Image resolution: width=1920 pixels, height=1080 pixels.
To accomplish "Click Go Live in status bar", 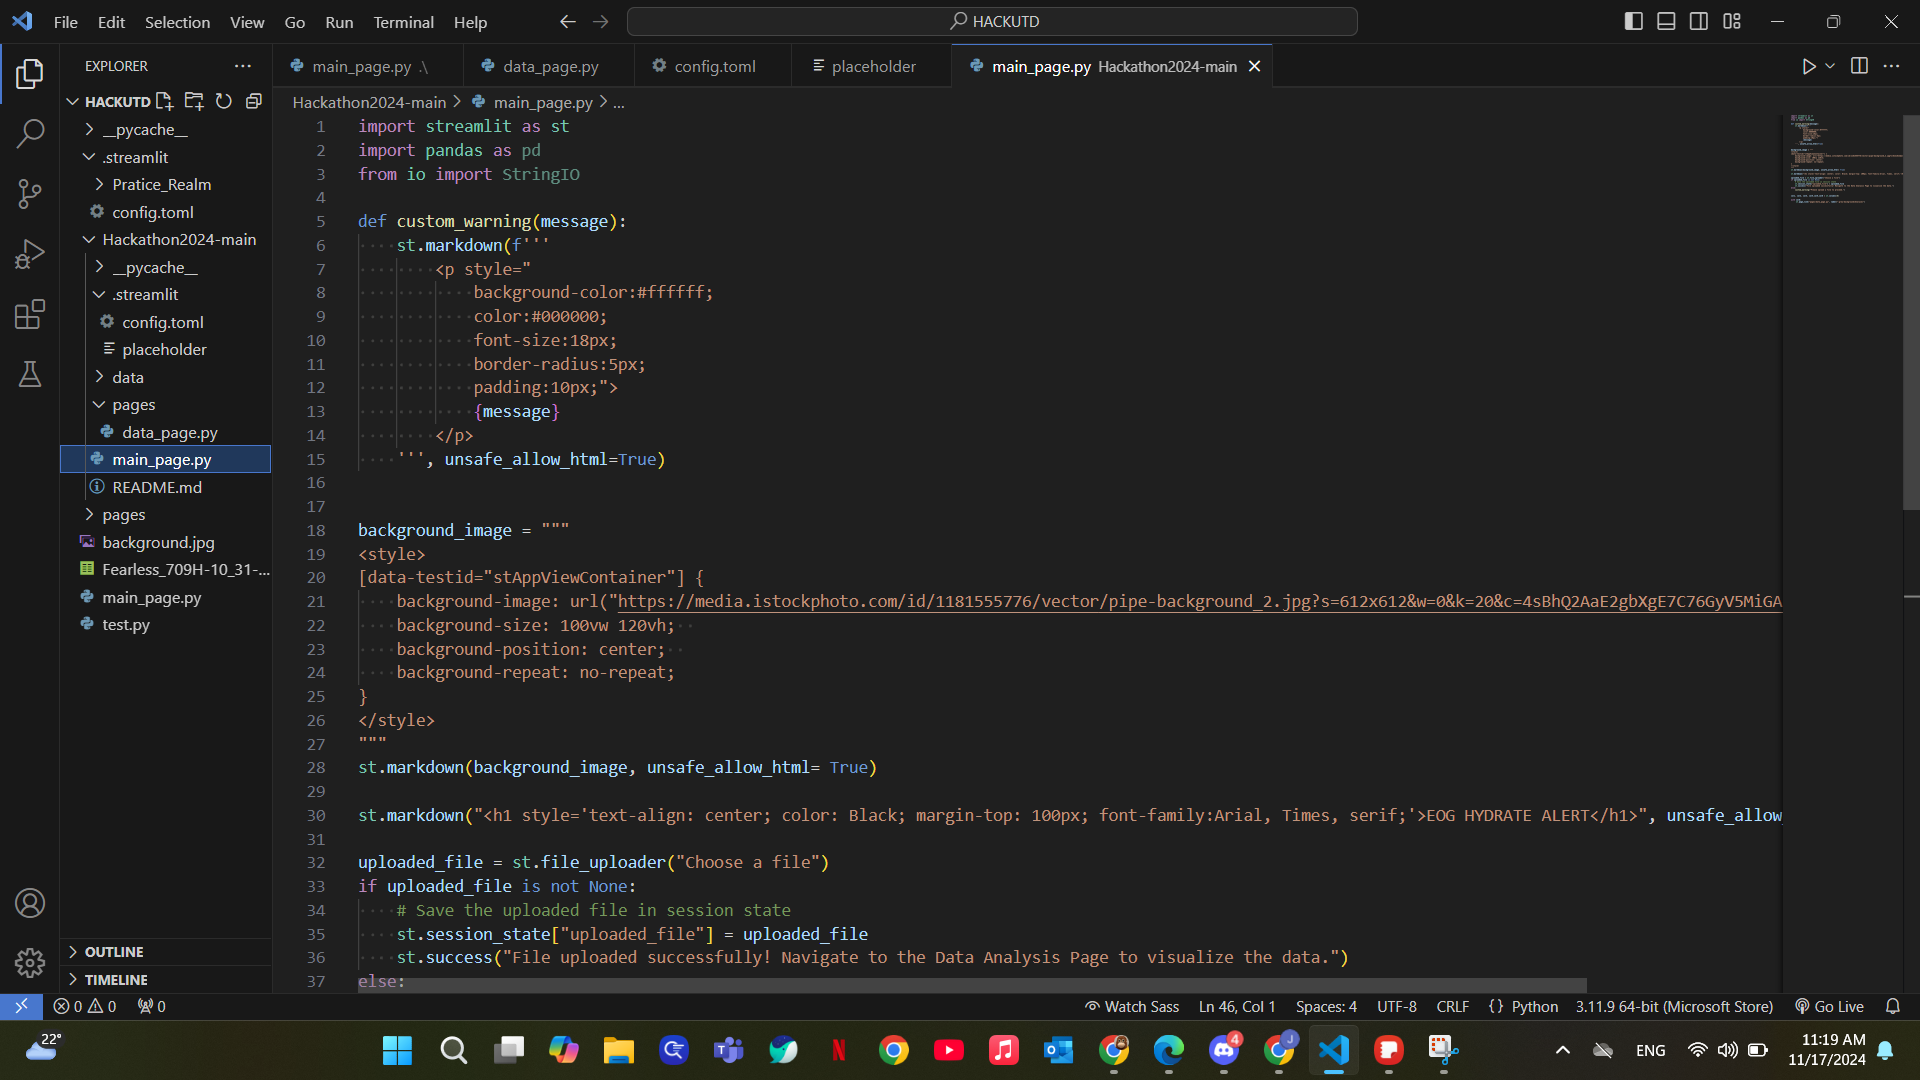I will (x=1829, y=1006).
